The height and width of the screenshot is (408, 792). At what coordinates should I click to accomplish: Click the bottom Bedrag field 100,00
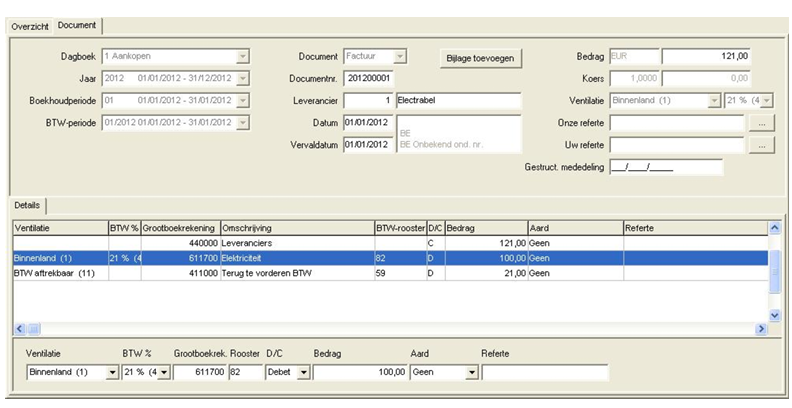coord(360,372)
